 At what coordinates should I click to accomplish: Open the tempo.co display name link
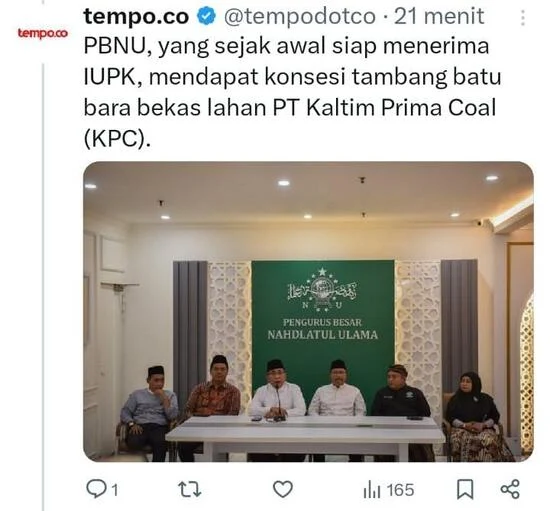[x=136, y=16]
